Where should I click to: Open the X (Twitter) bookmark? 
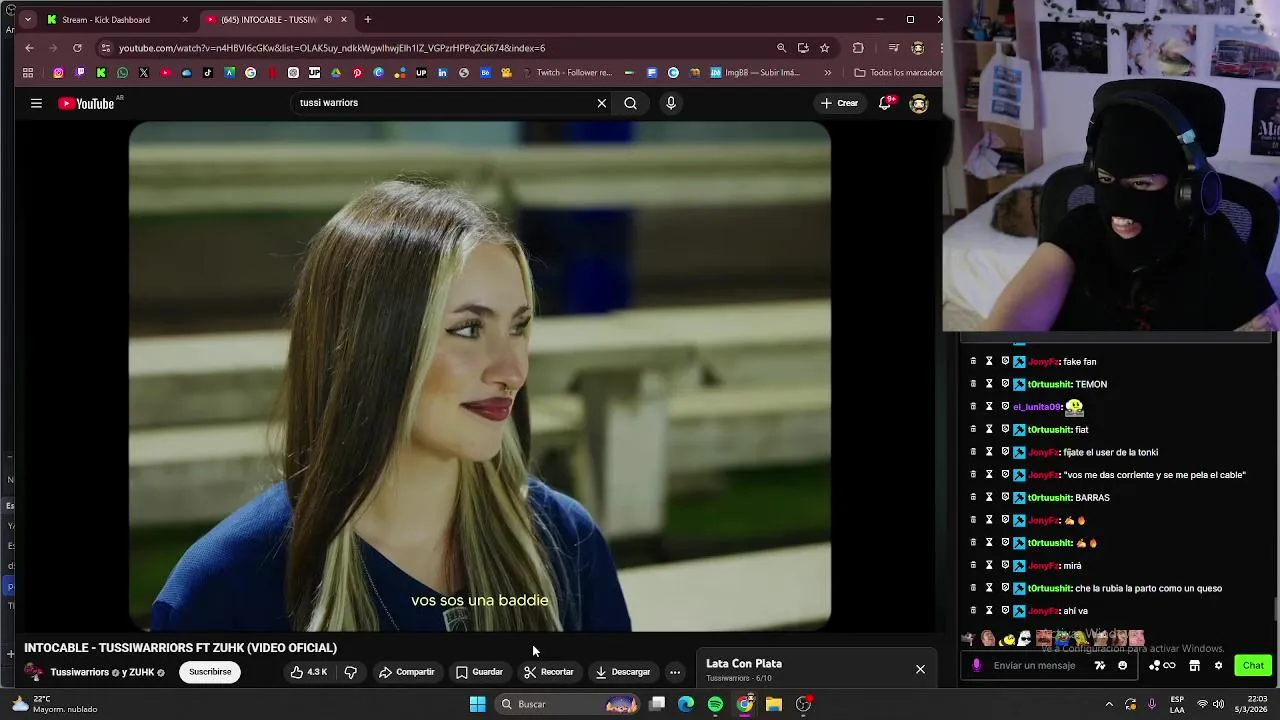(x=144, y=72)
